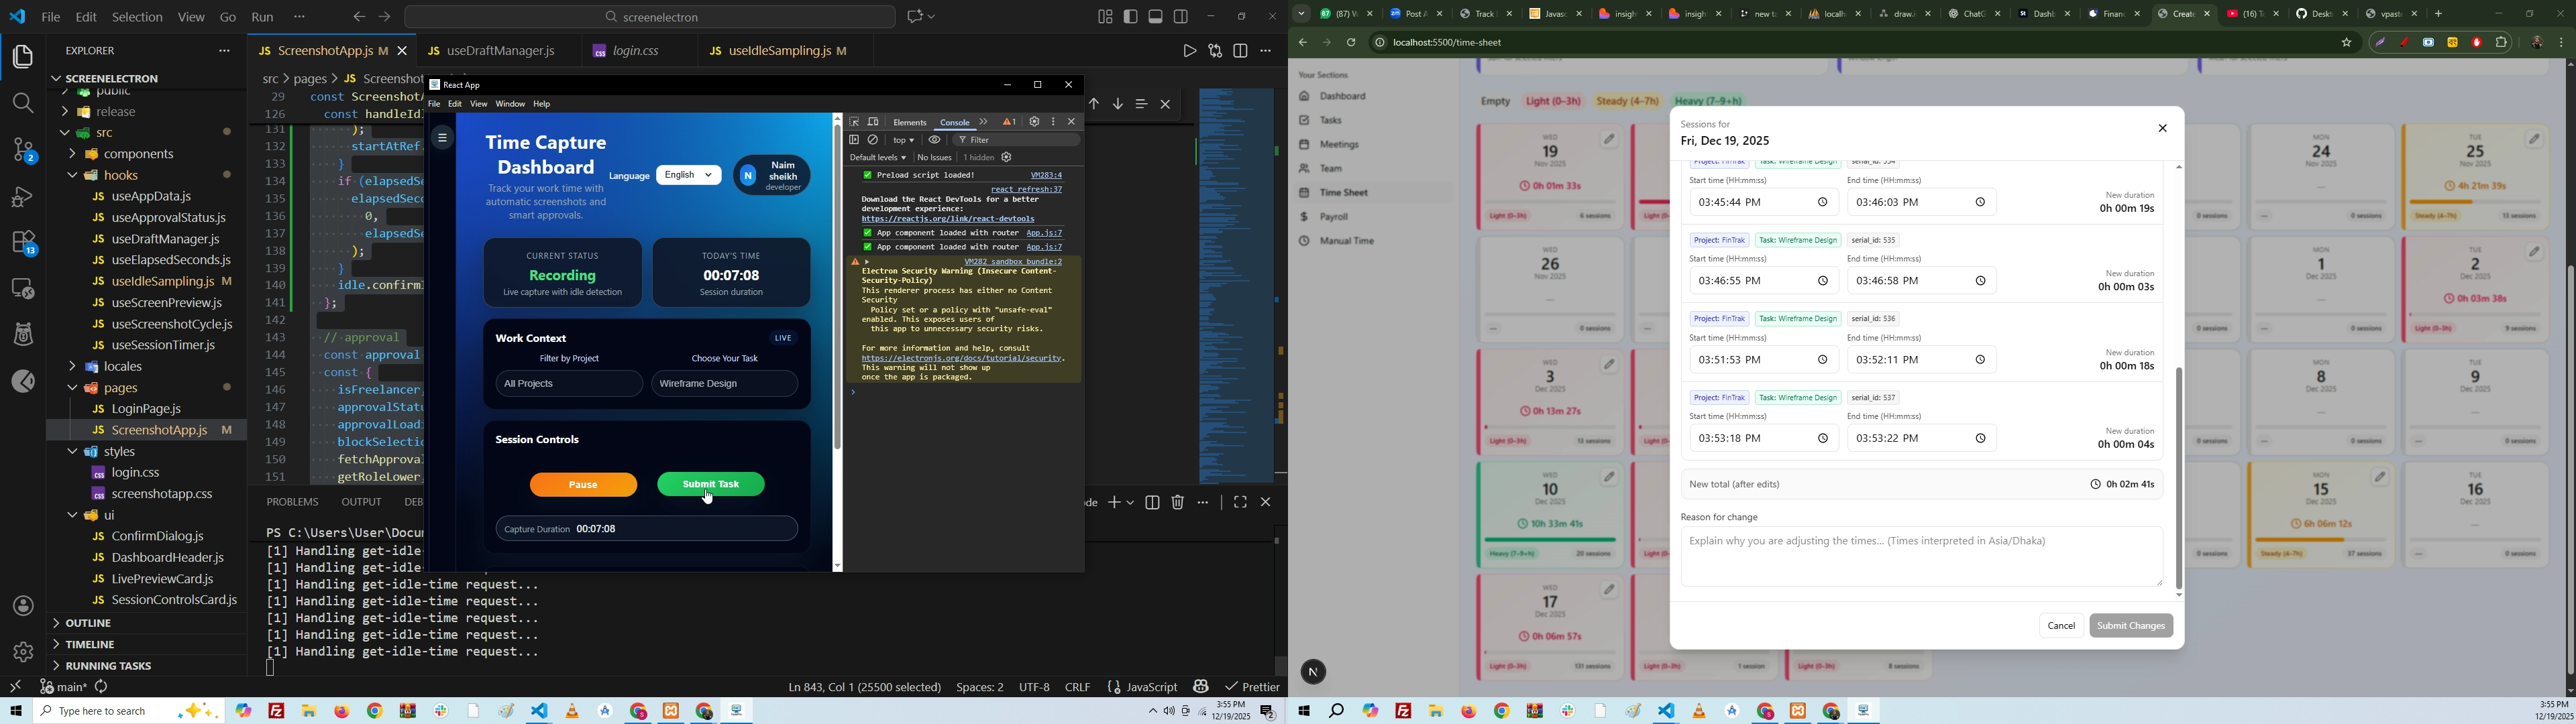Toggle VS Code primary sidebar layout button

click(x=1131, y=16)
